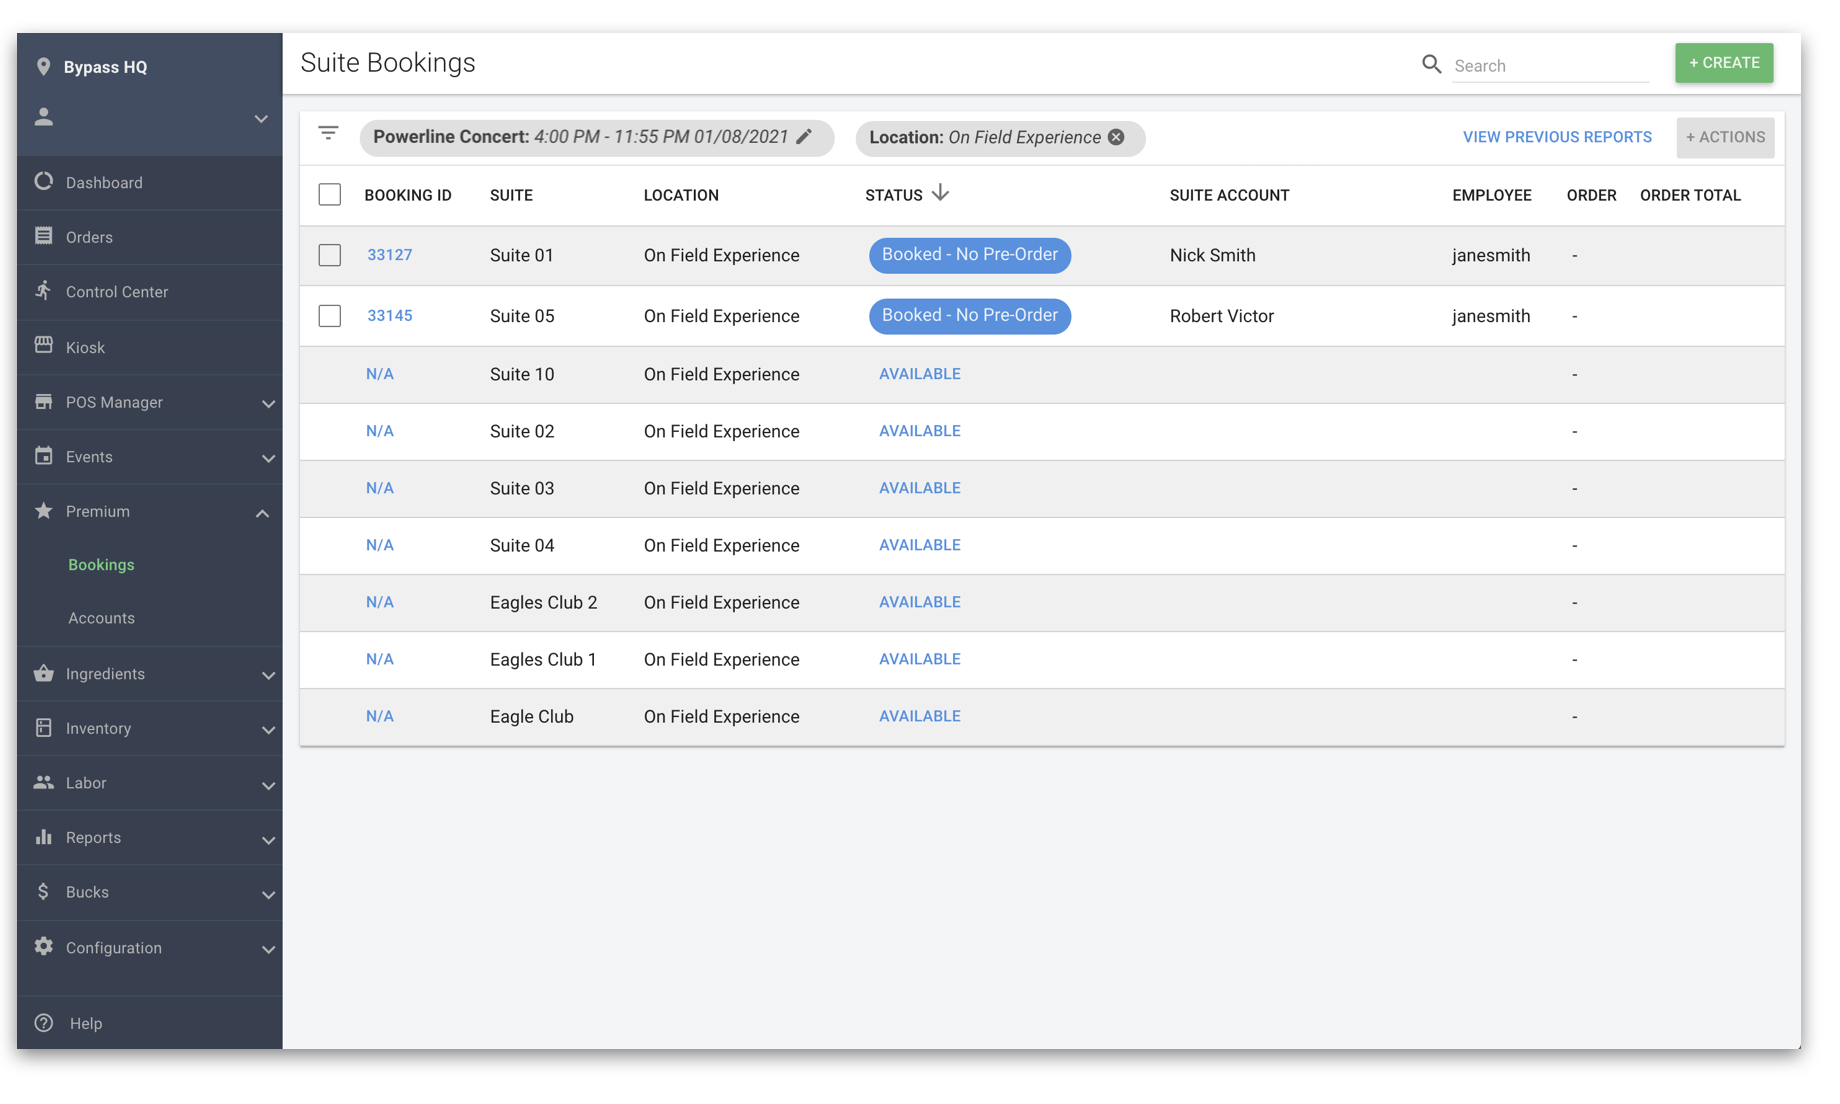Click the Labor people icon
This screenshot has width=1840, height=1104.
click(x=43, y=782)
